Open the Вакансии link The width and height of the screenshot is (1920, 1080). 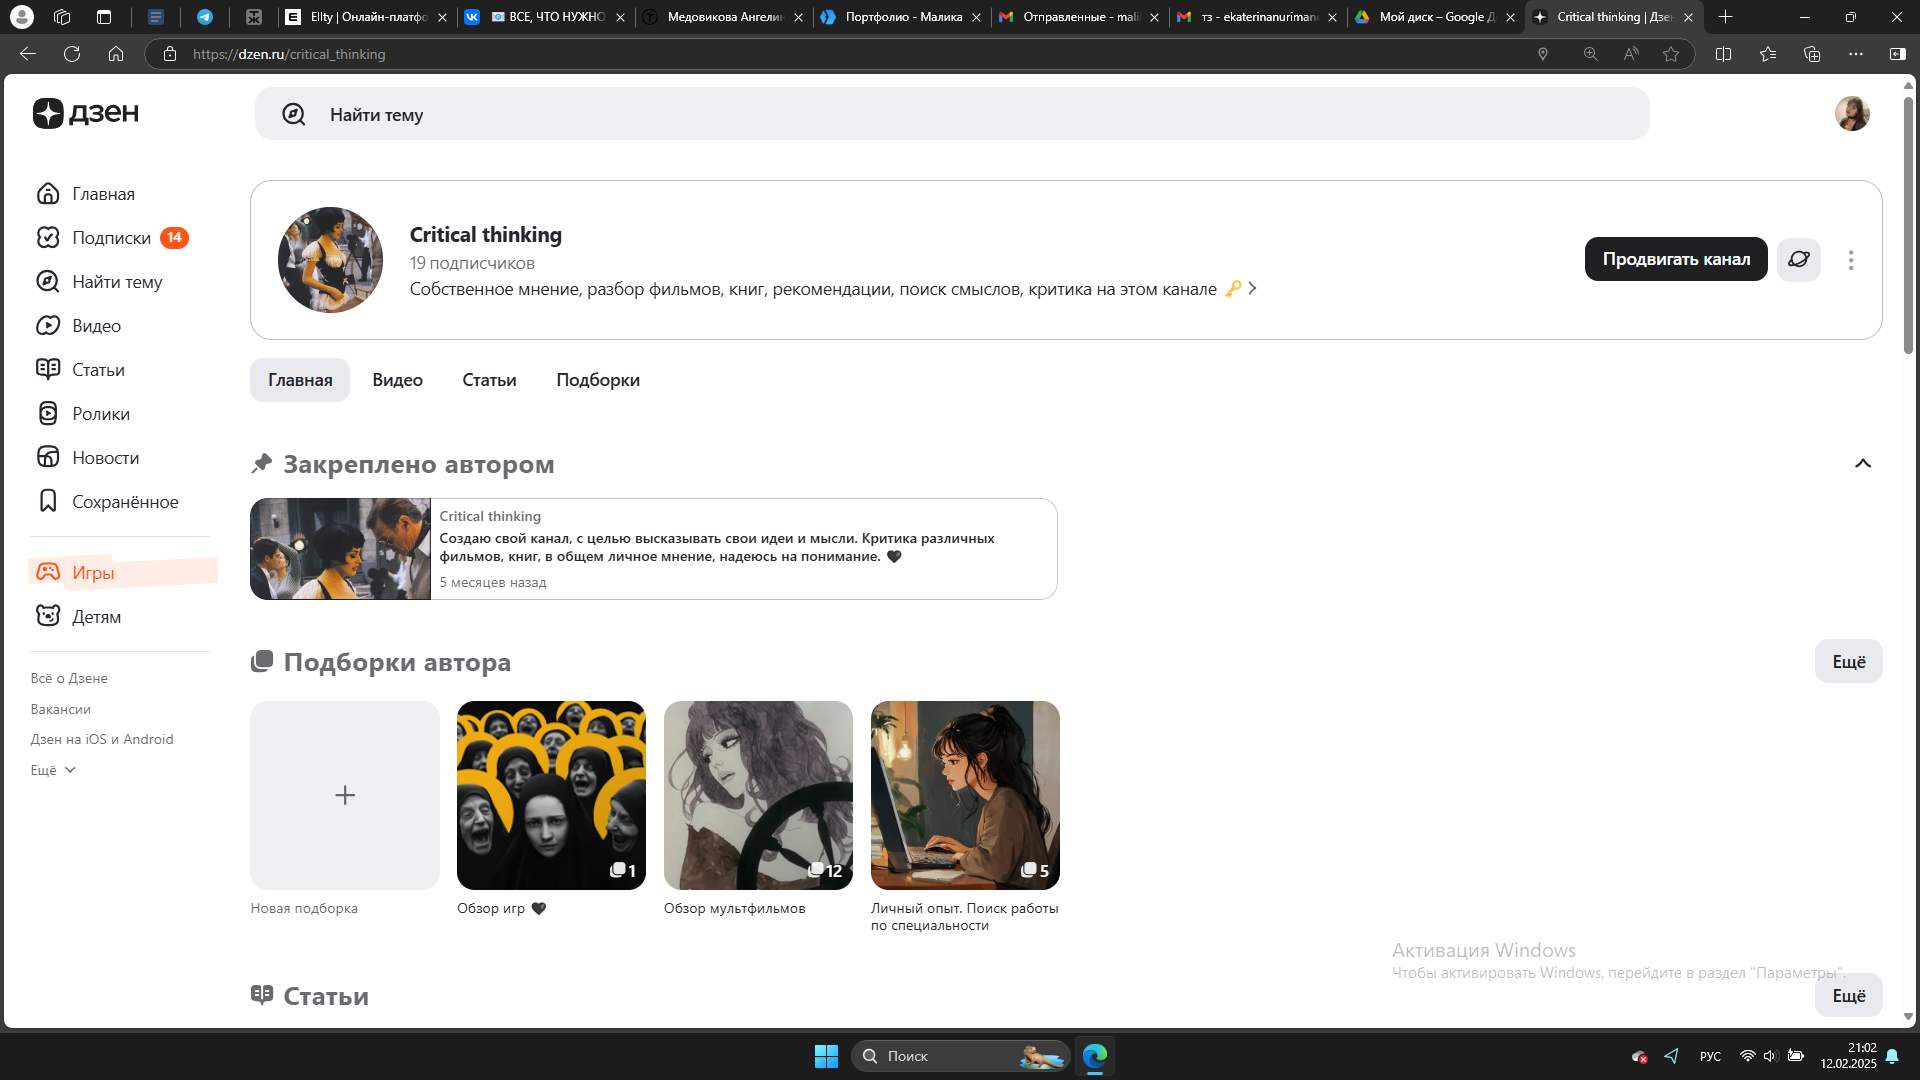click(x=60, y=709)
